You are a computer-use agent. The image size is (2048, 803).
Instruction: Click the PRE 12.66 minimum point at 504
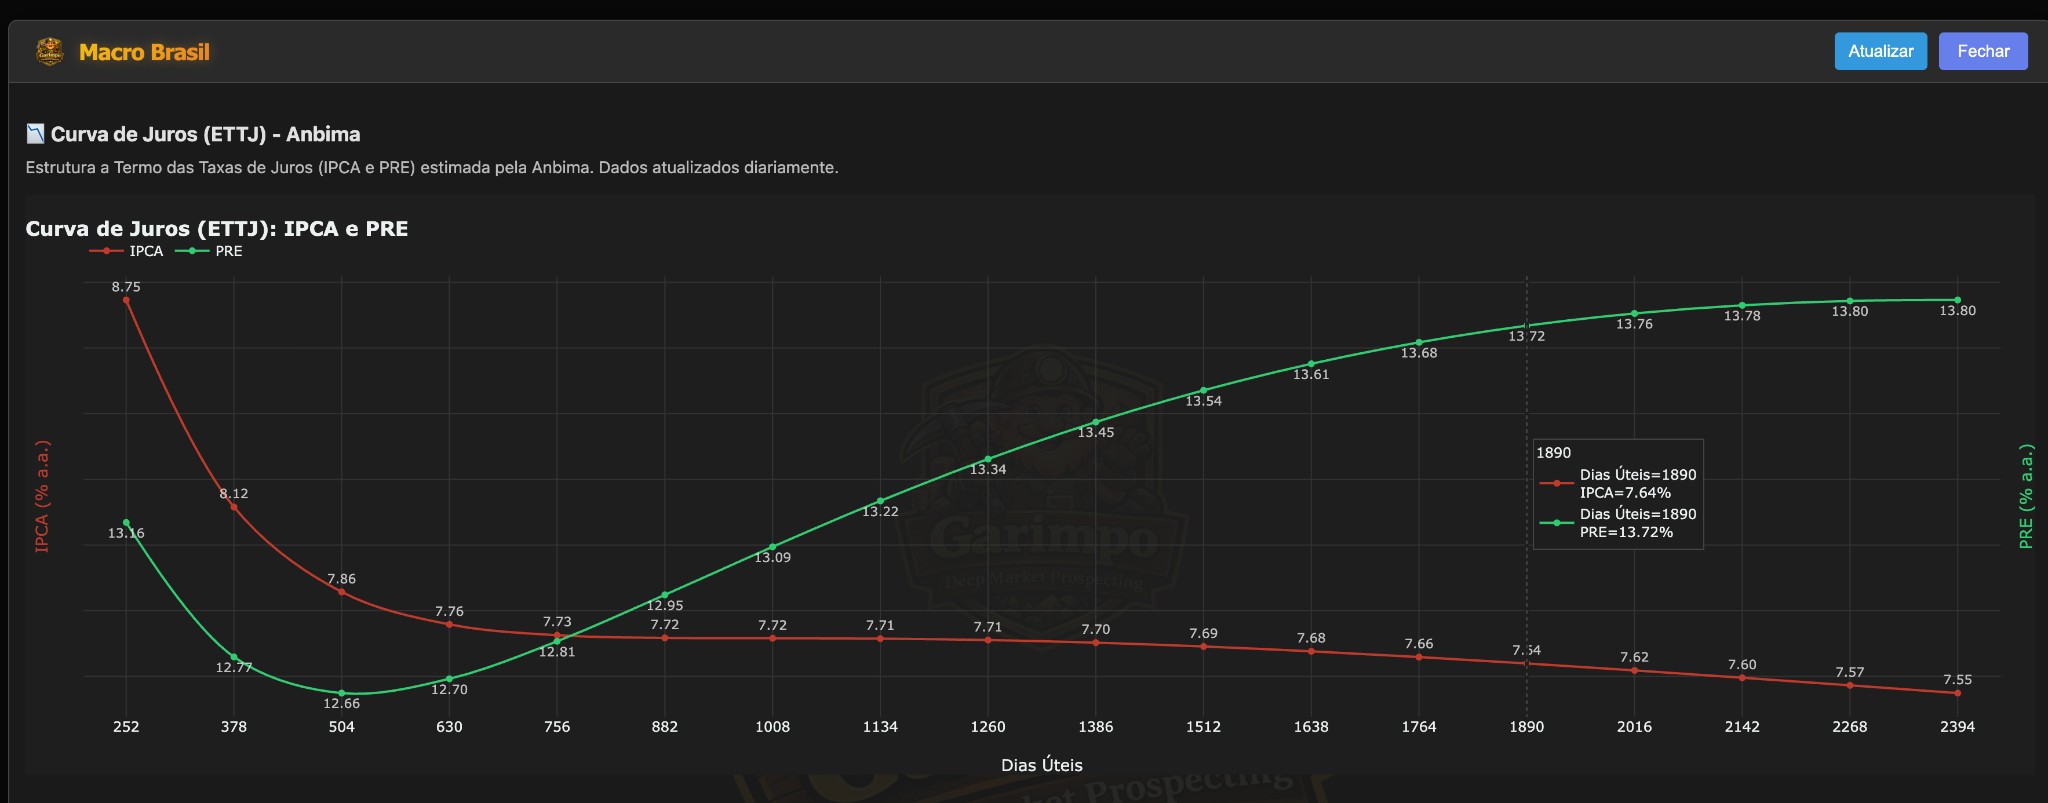tap(342, 693)
